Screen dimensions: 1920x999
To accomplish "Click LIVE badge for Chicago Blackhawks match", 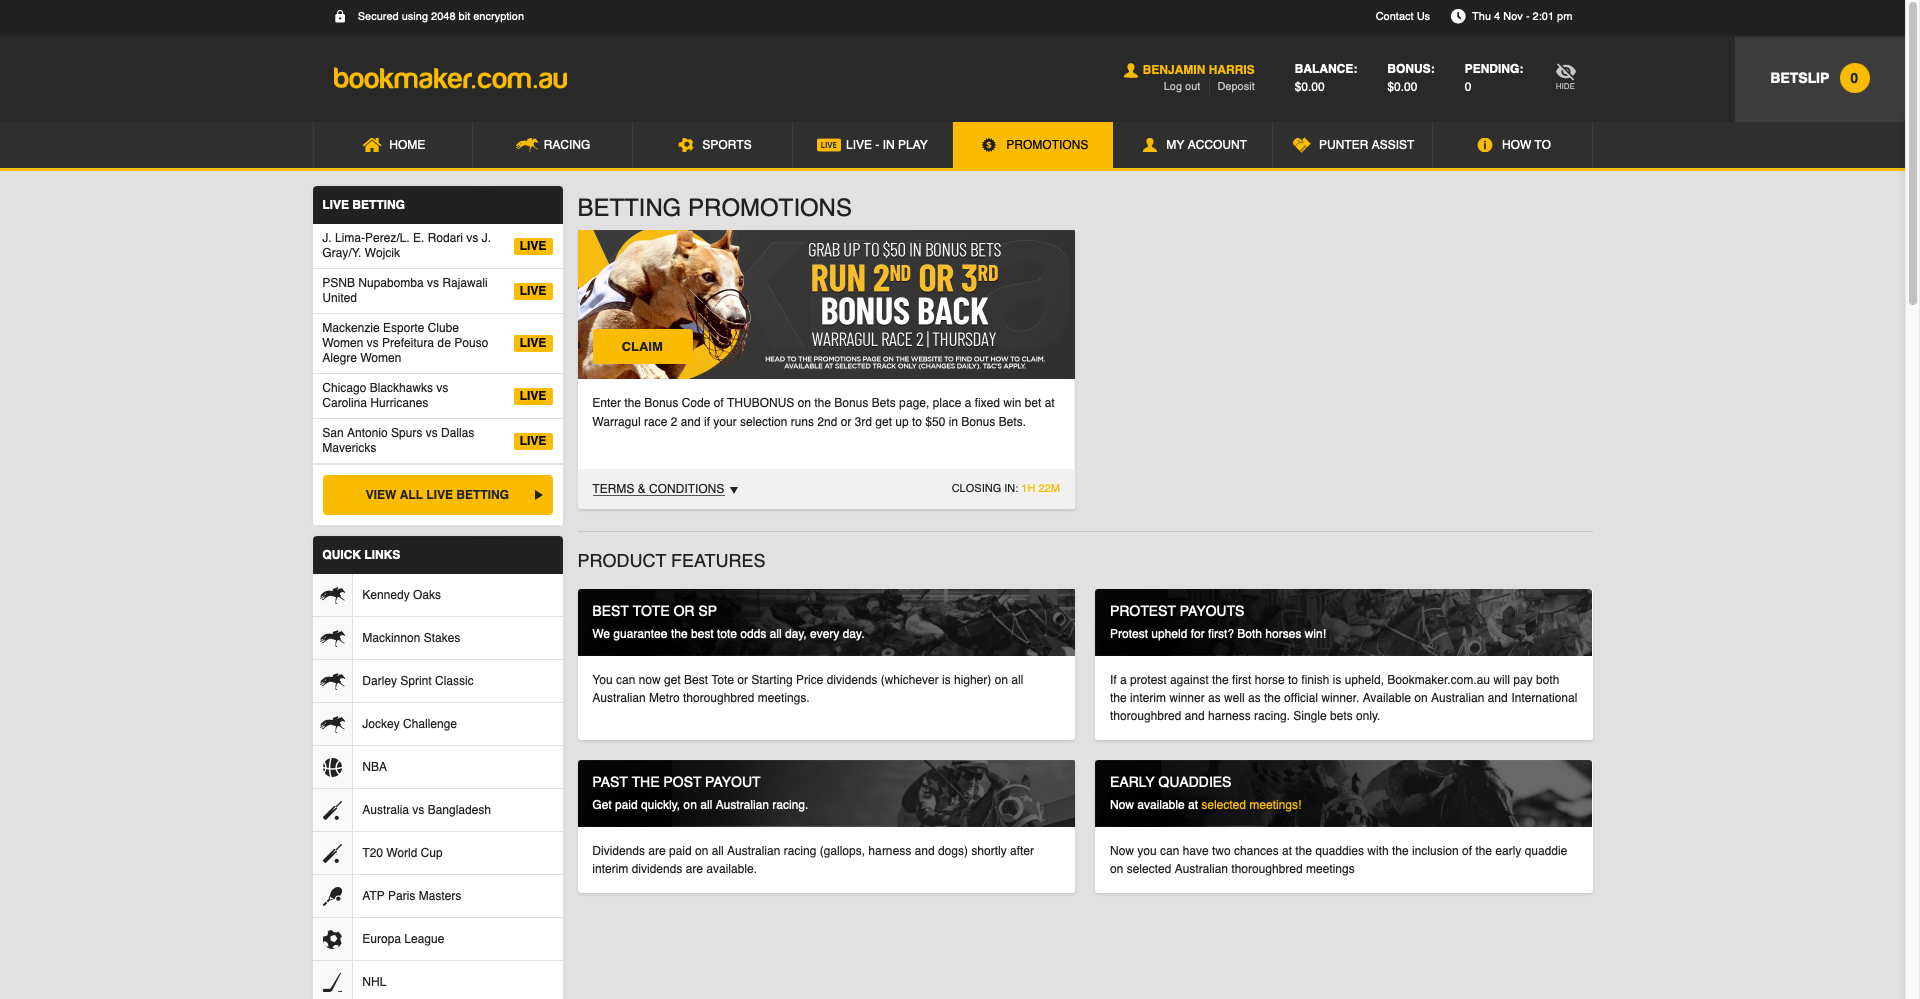I will tap(533, 396).
